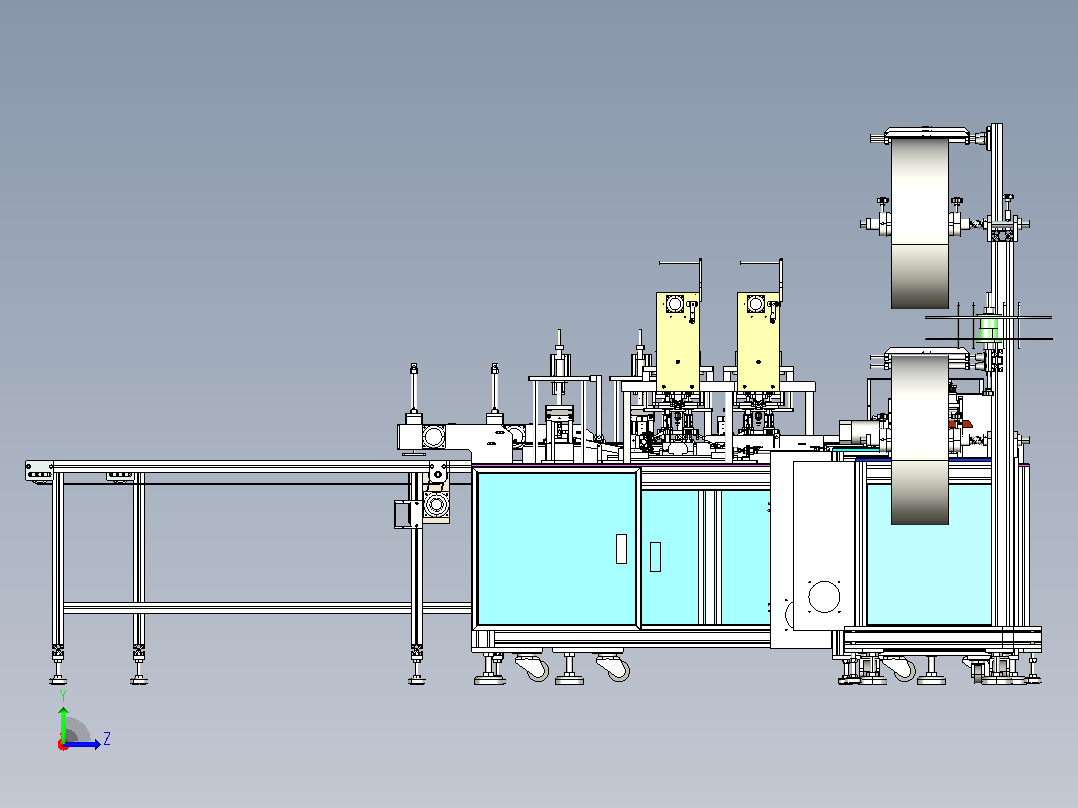Screen dimensions: 1078x808
Task: Click the blue Z axis arrow
Action: 82,744
